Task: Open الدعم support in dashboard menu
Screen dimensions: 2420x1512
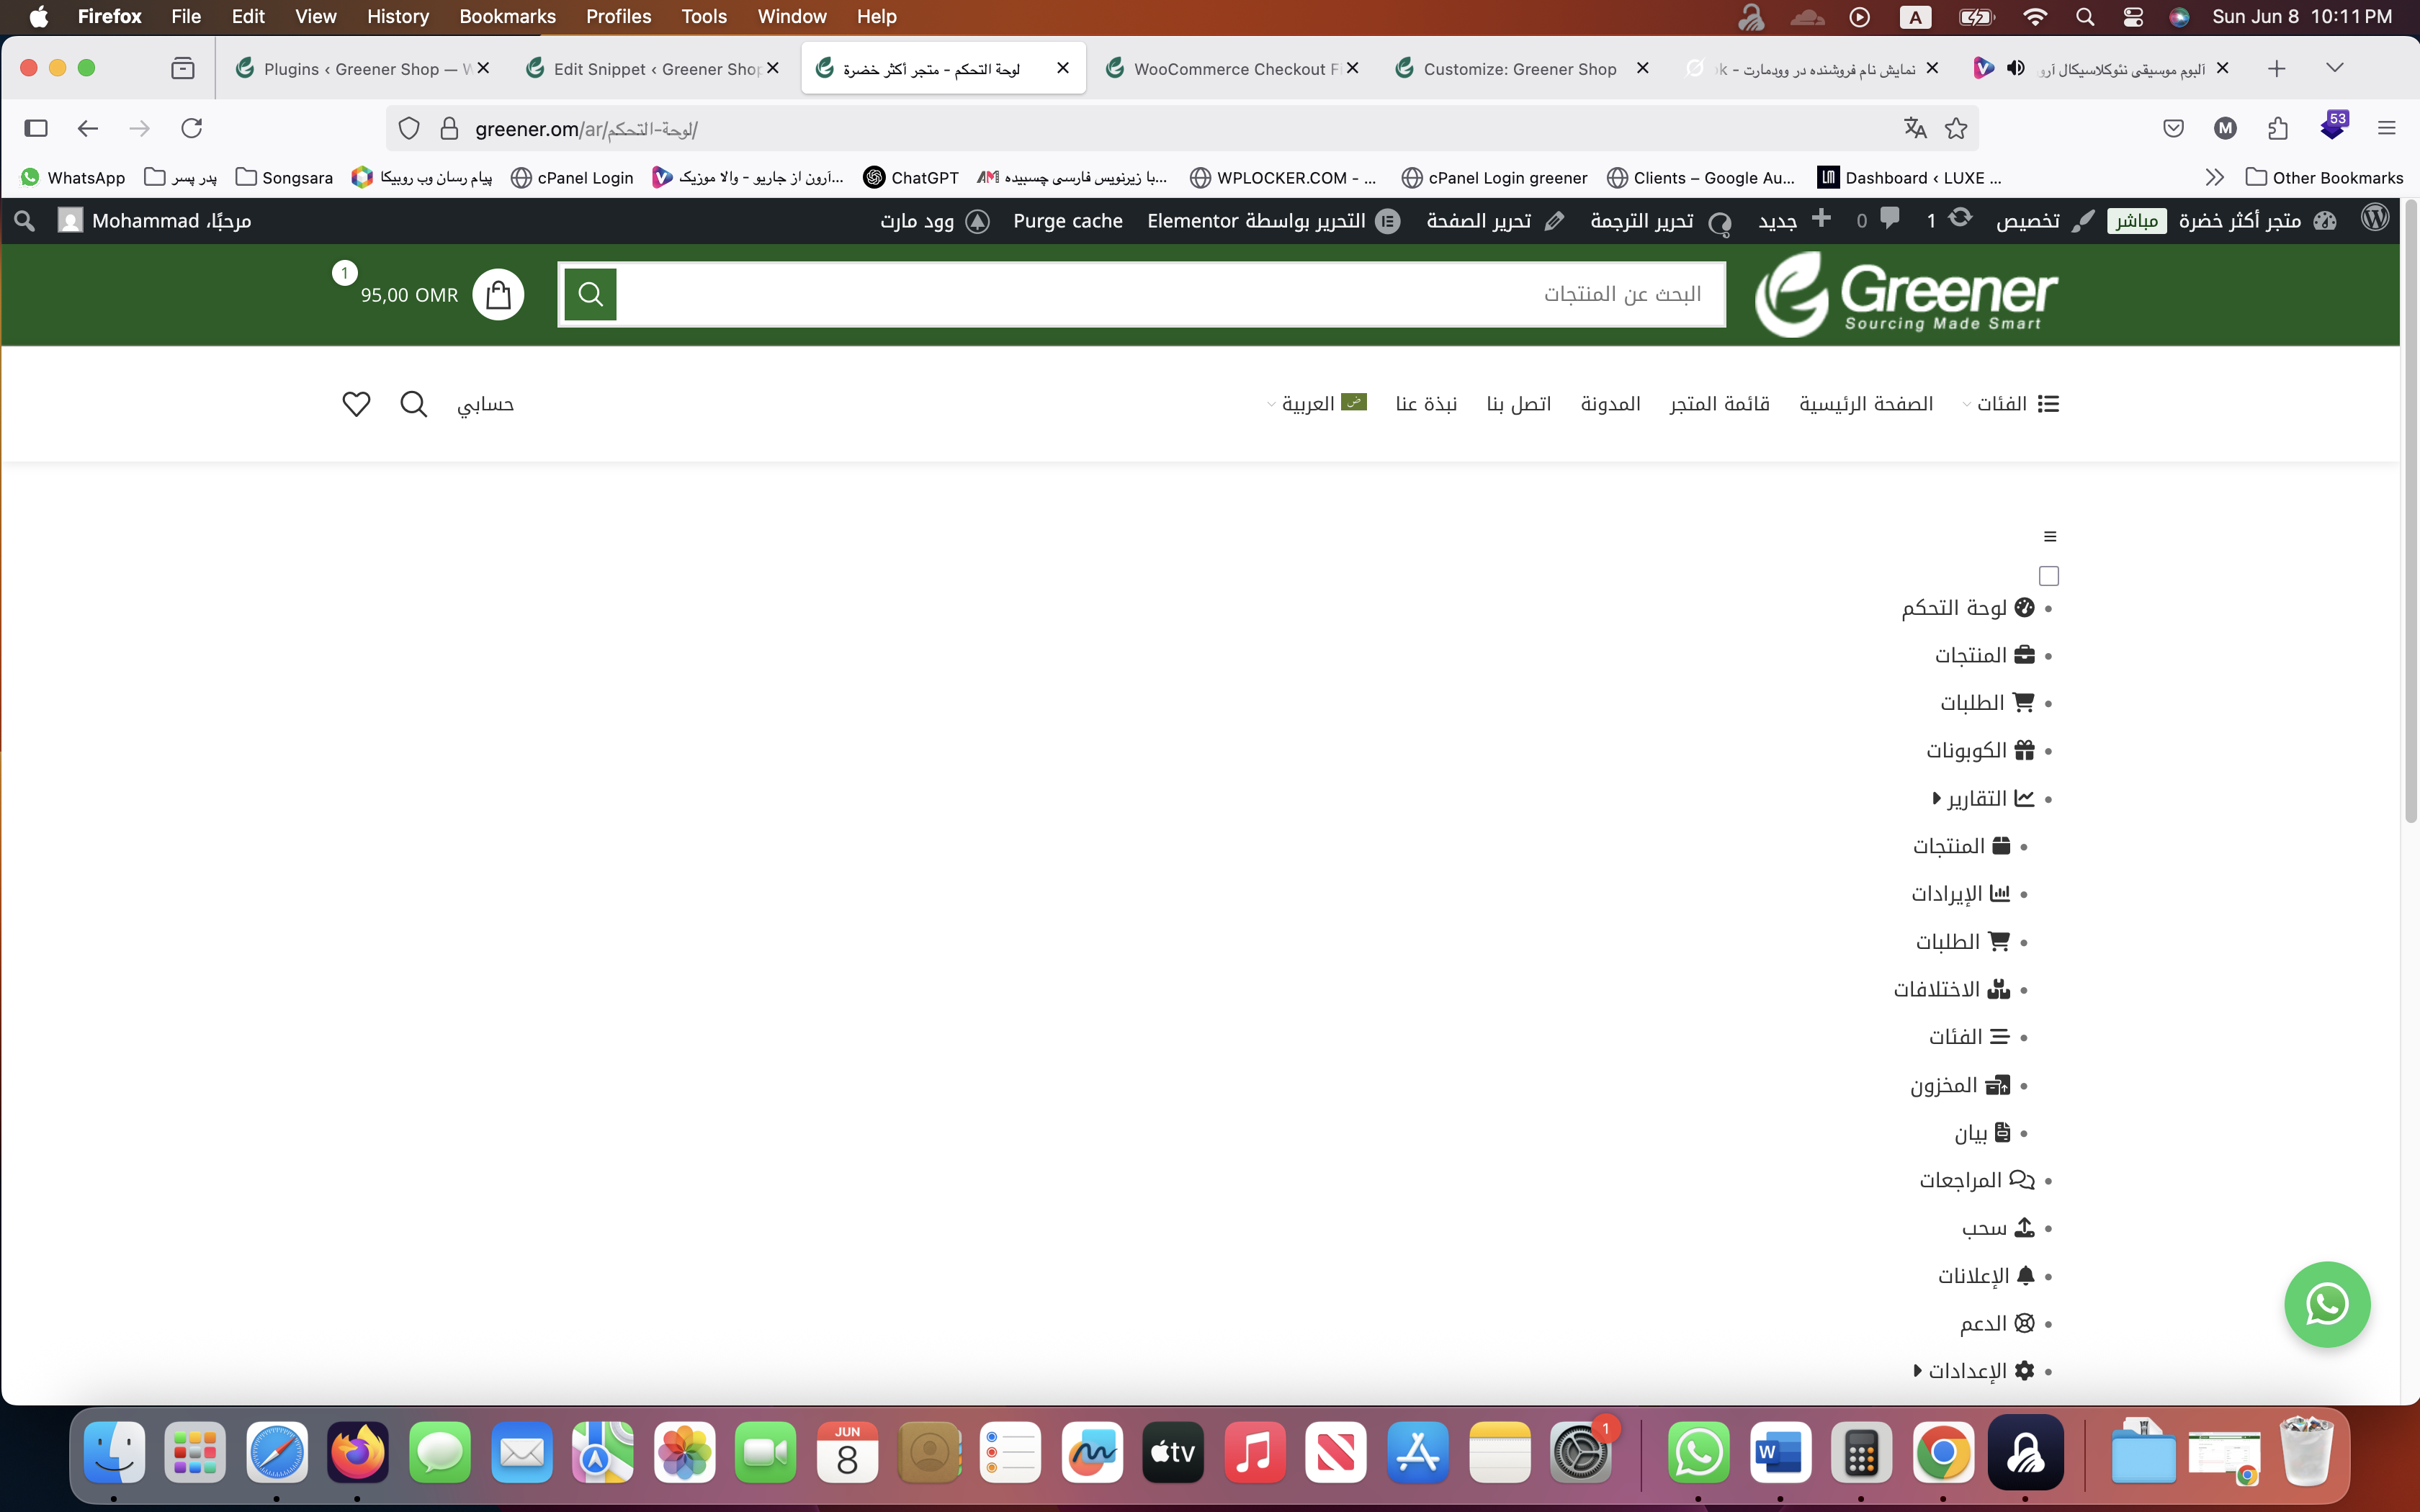Action: coord(1997,1323)
